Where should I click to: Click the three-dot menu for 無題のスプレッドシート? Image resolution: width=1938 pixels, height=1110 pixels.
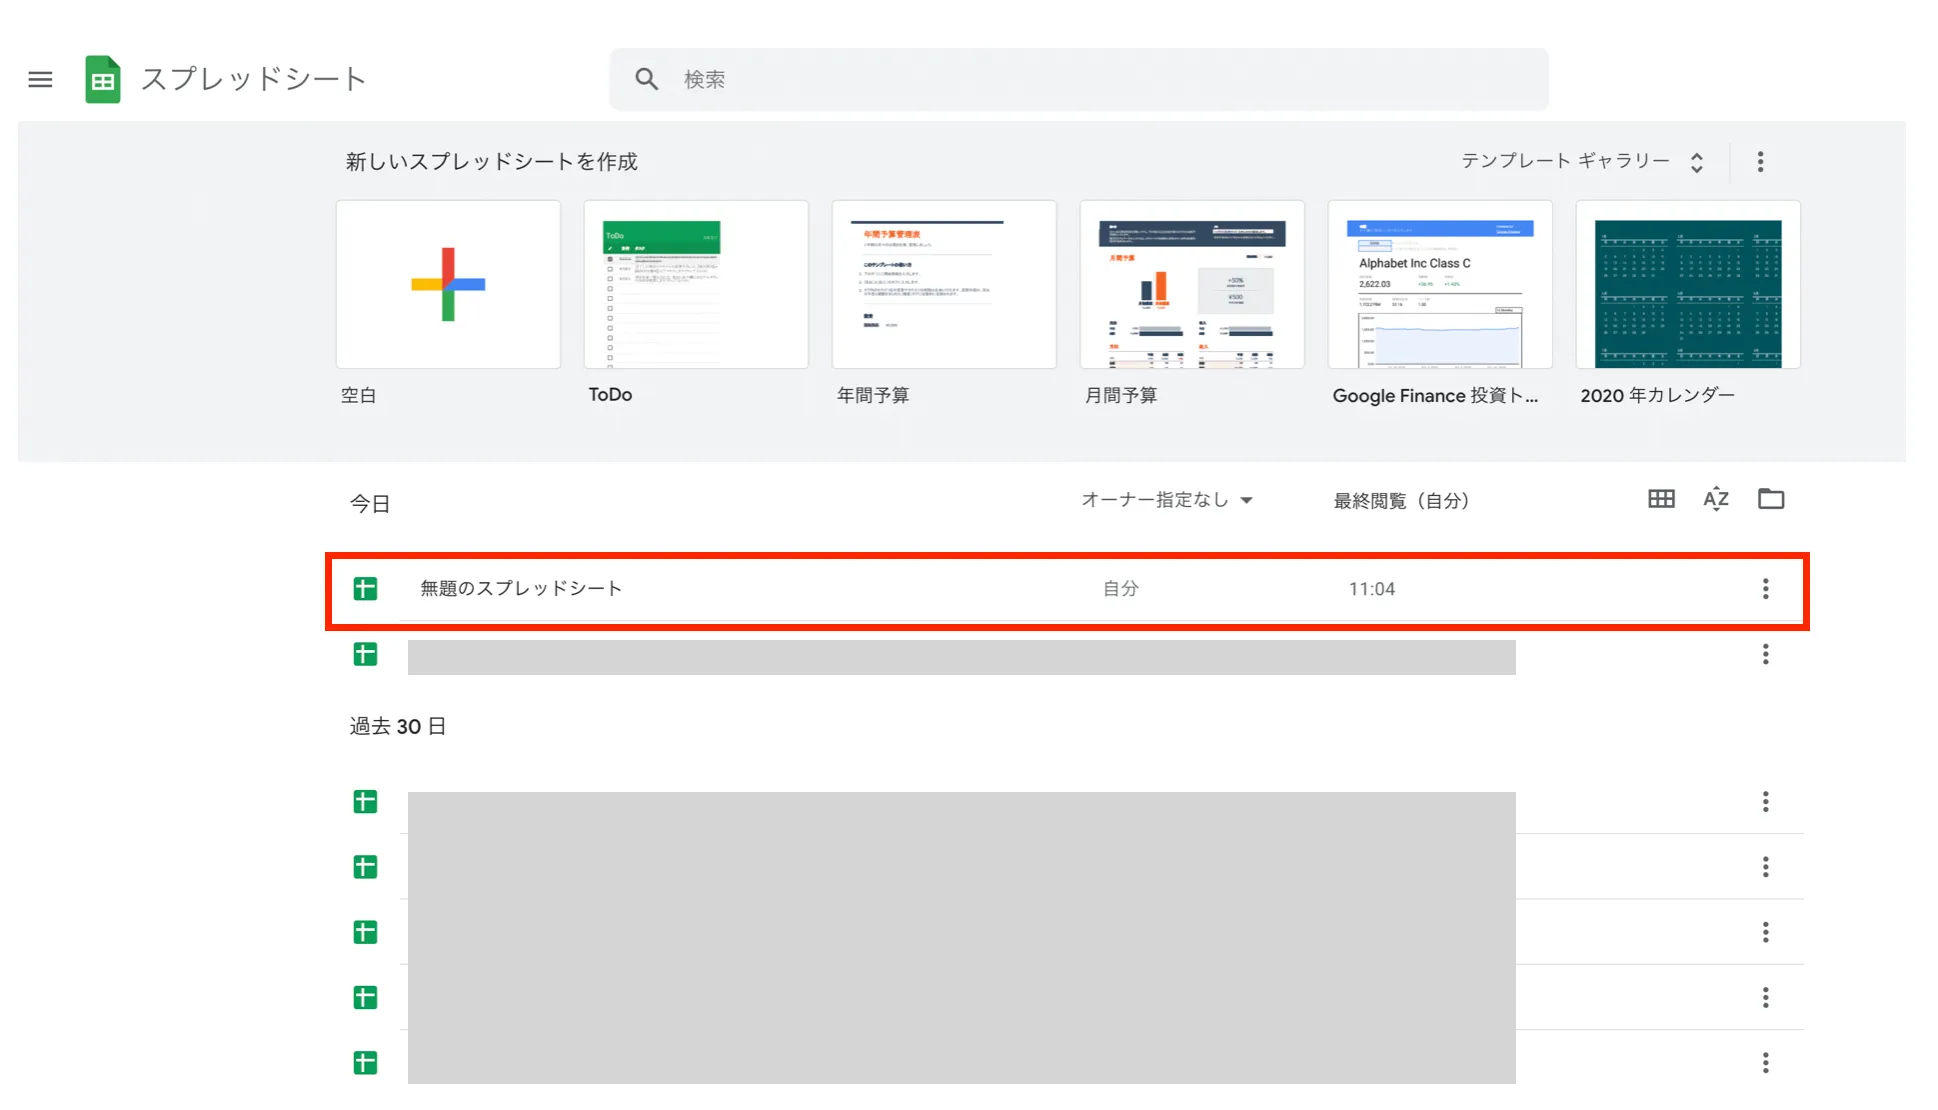click(1765, 588)
